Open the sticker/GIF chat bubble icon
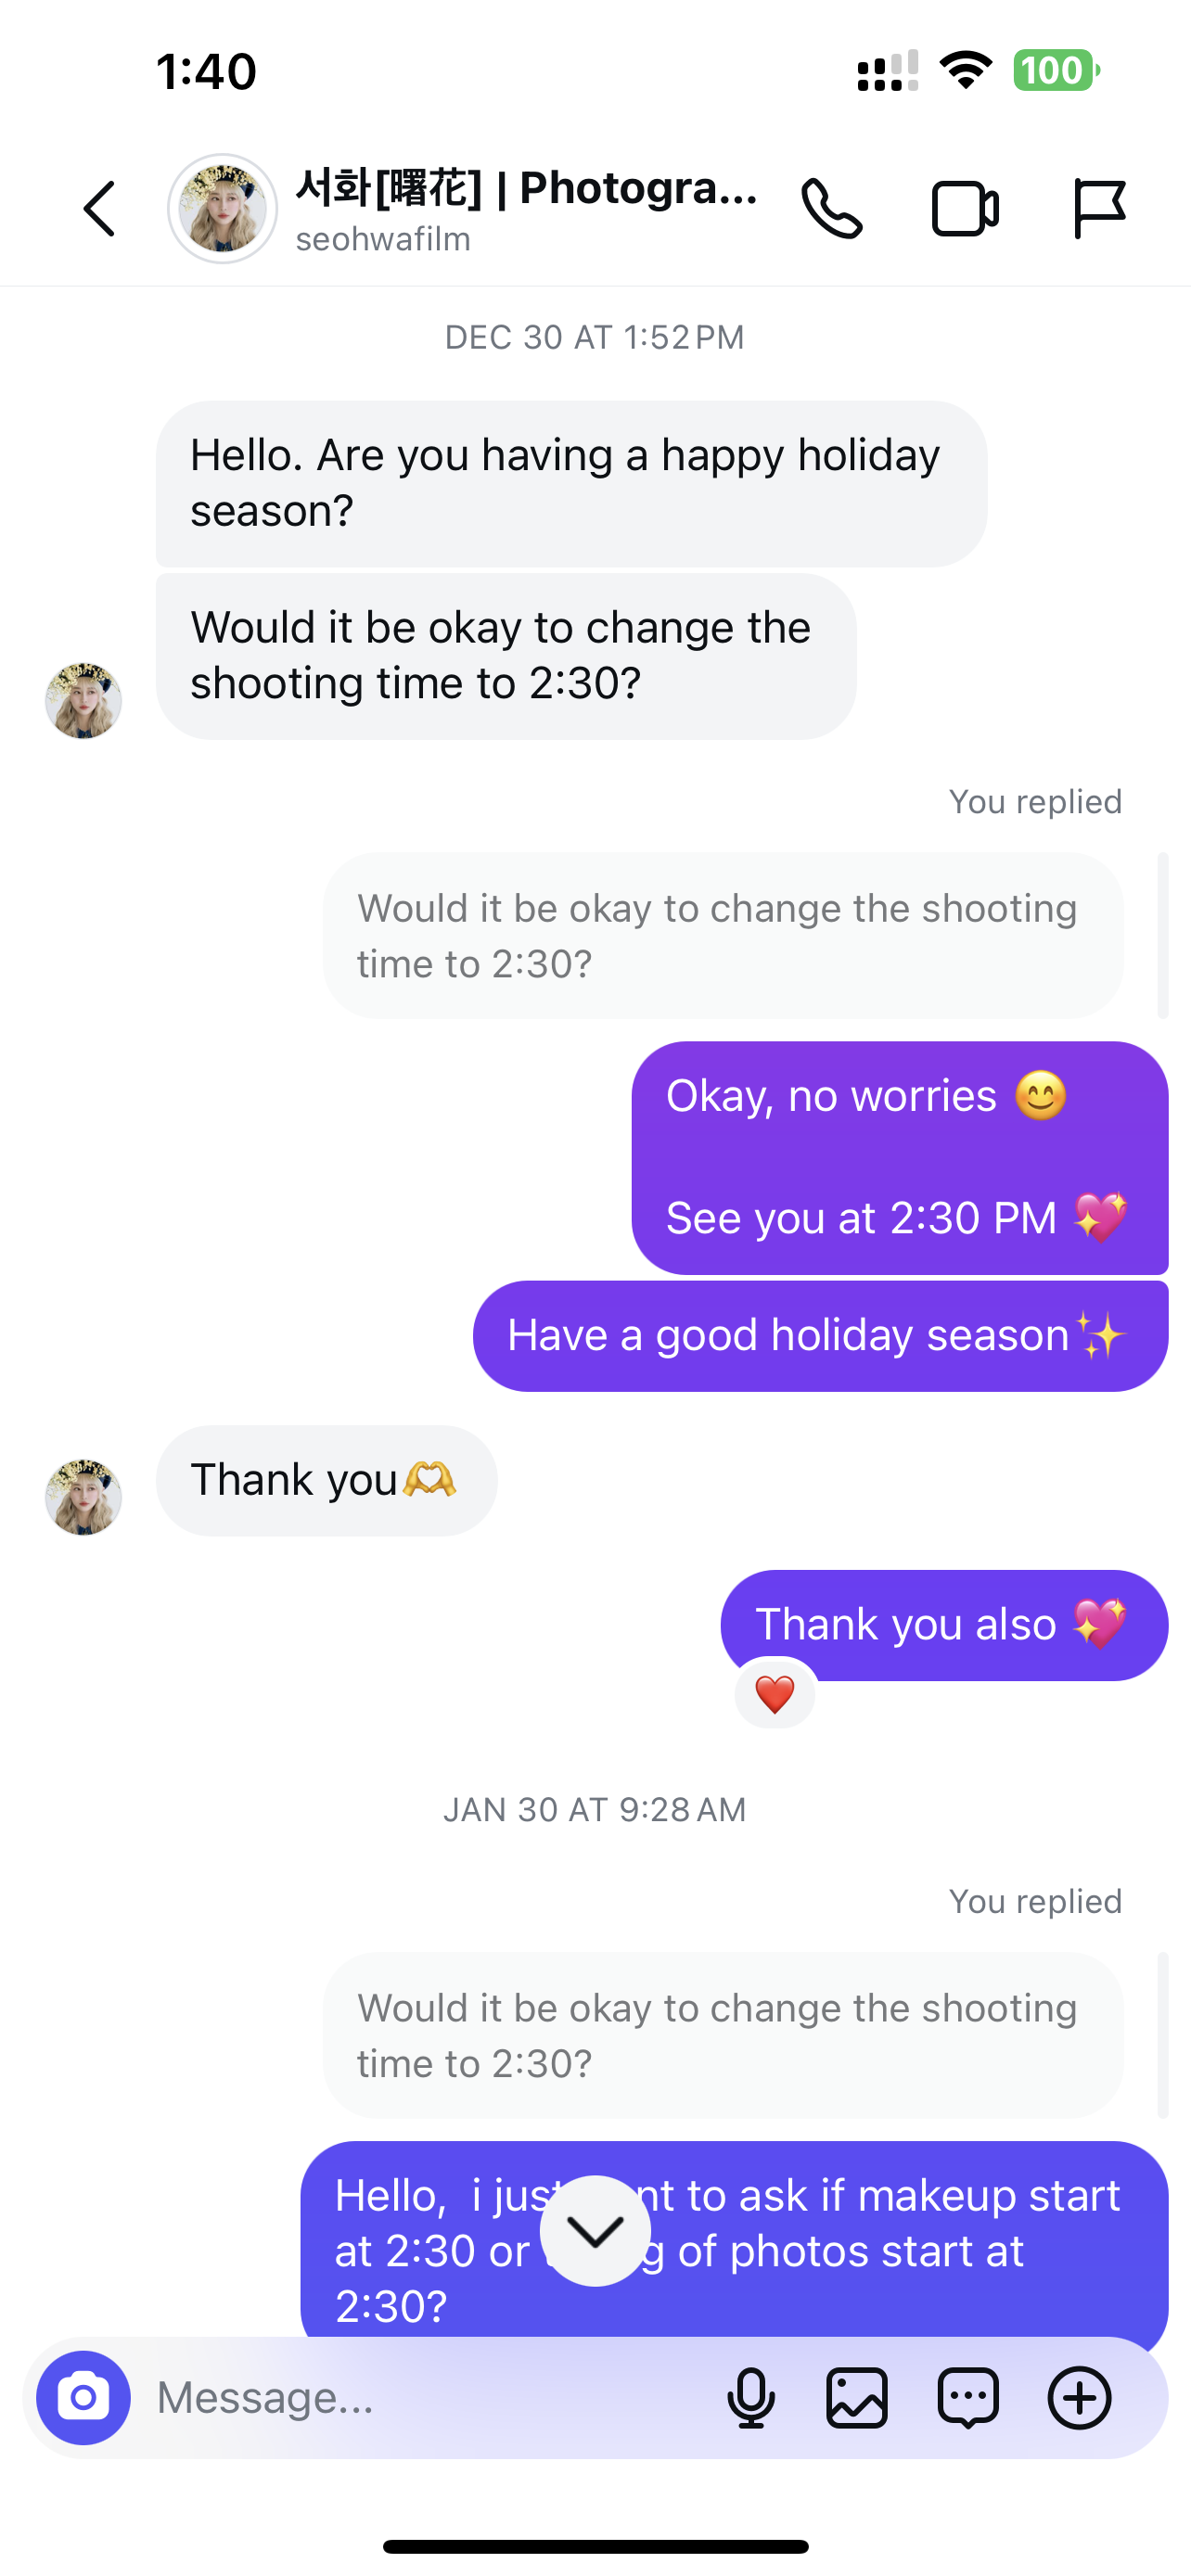Viewport: 1191px width, 2576px height. [x=968, y=2397]
